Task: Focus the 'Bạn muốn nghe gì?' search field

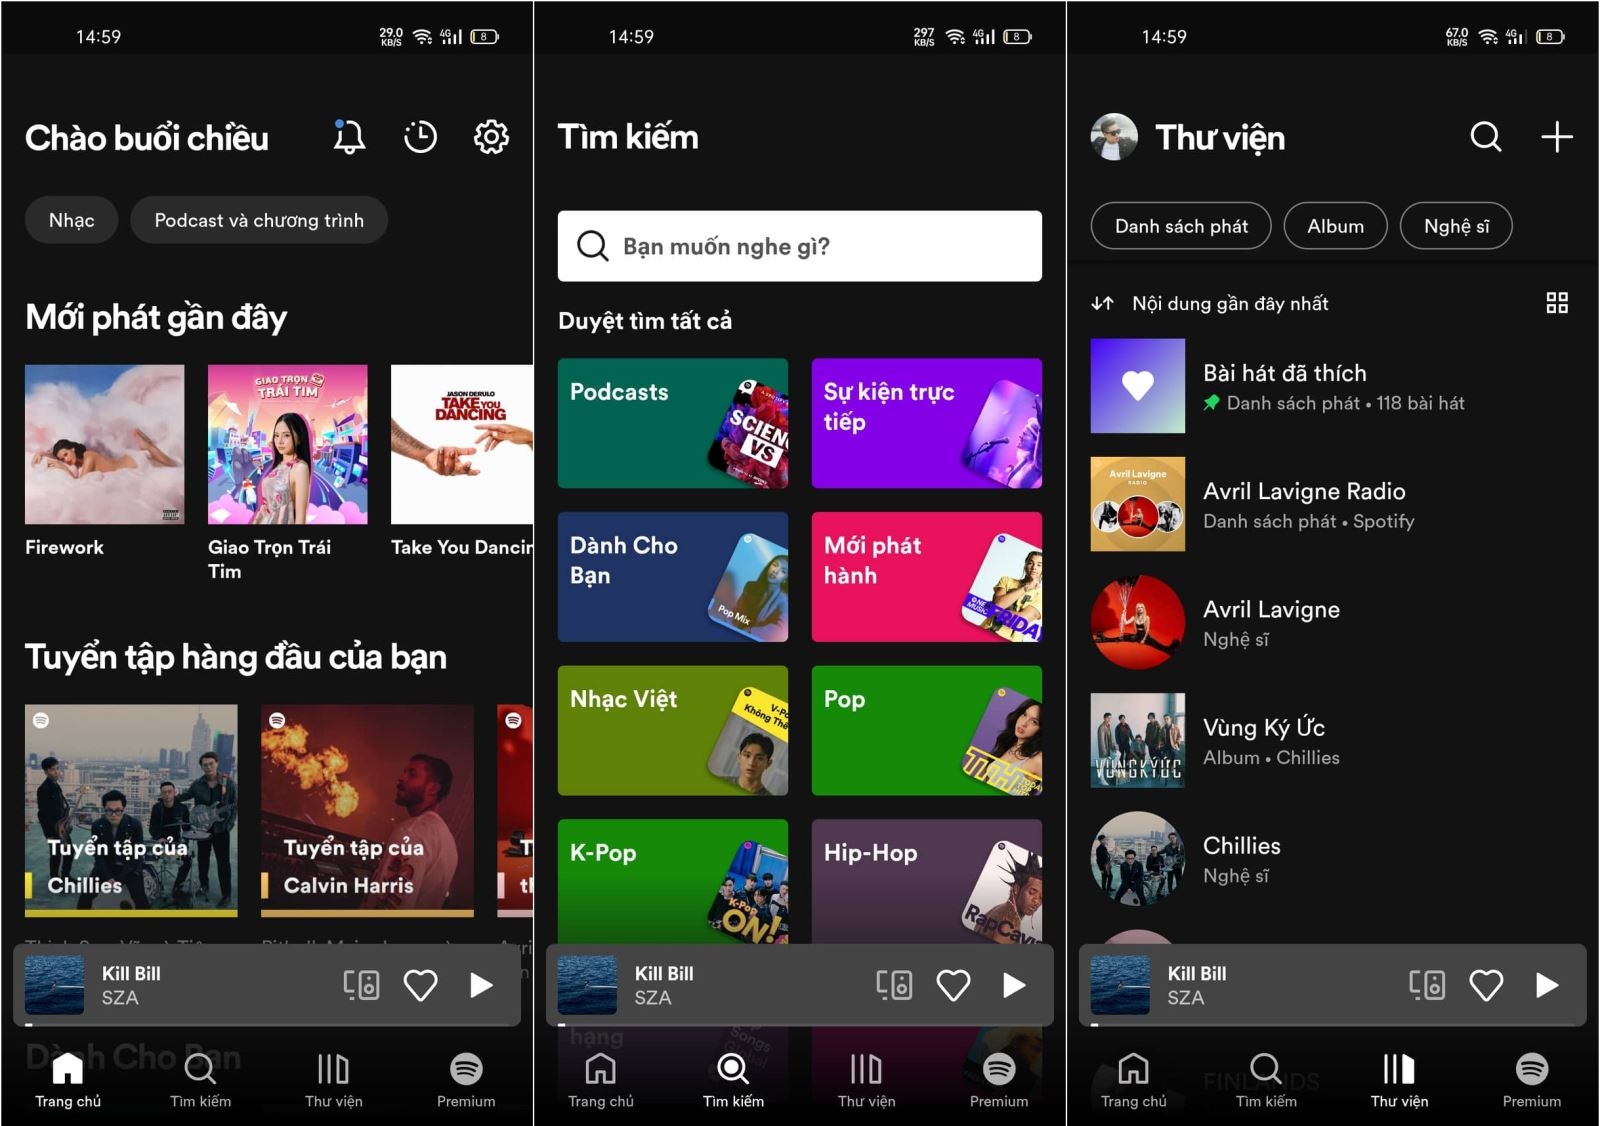Action: coord(800,246)
